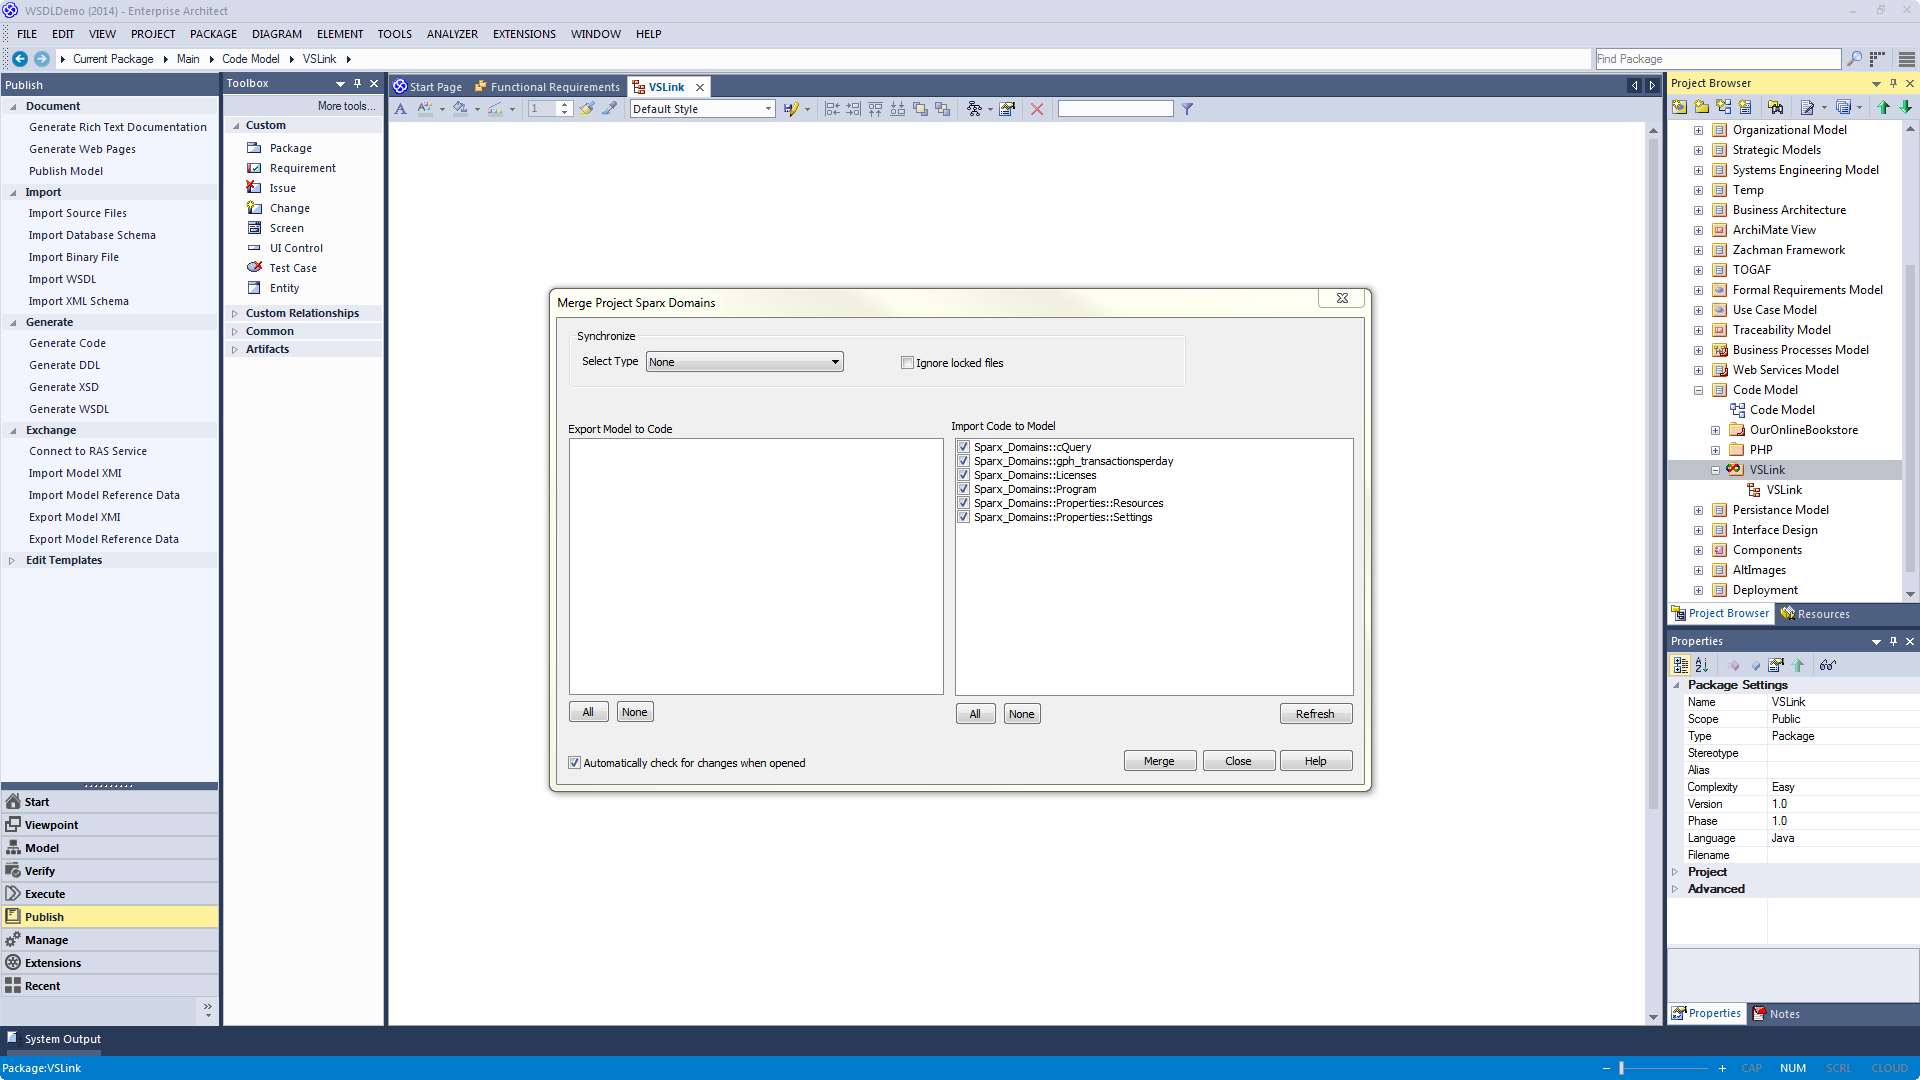Switch to the Functional Requirements tab

(x=548, y=87)
